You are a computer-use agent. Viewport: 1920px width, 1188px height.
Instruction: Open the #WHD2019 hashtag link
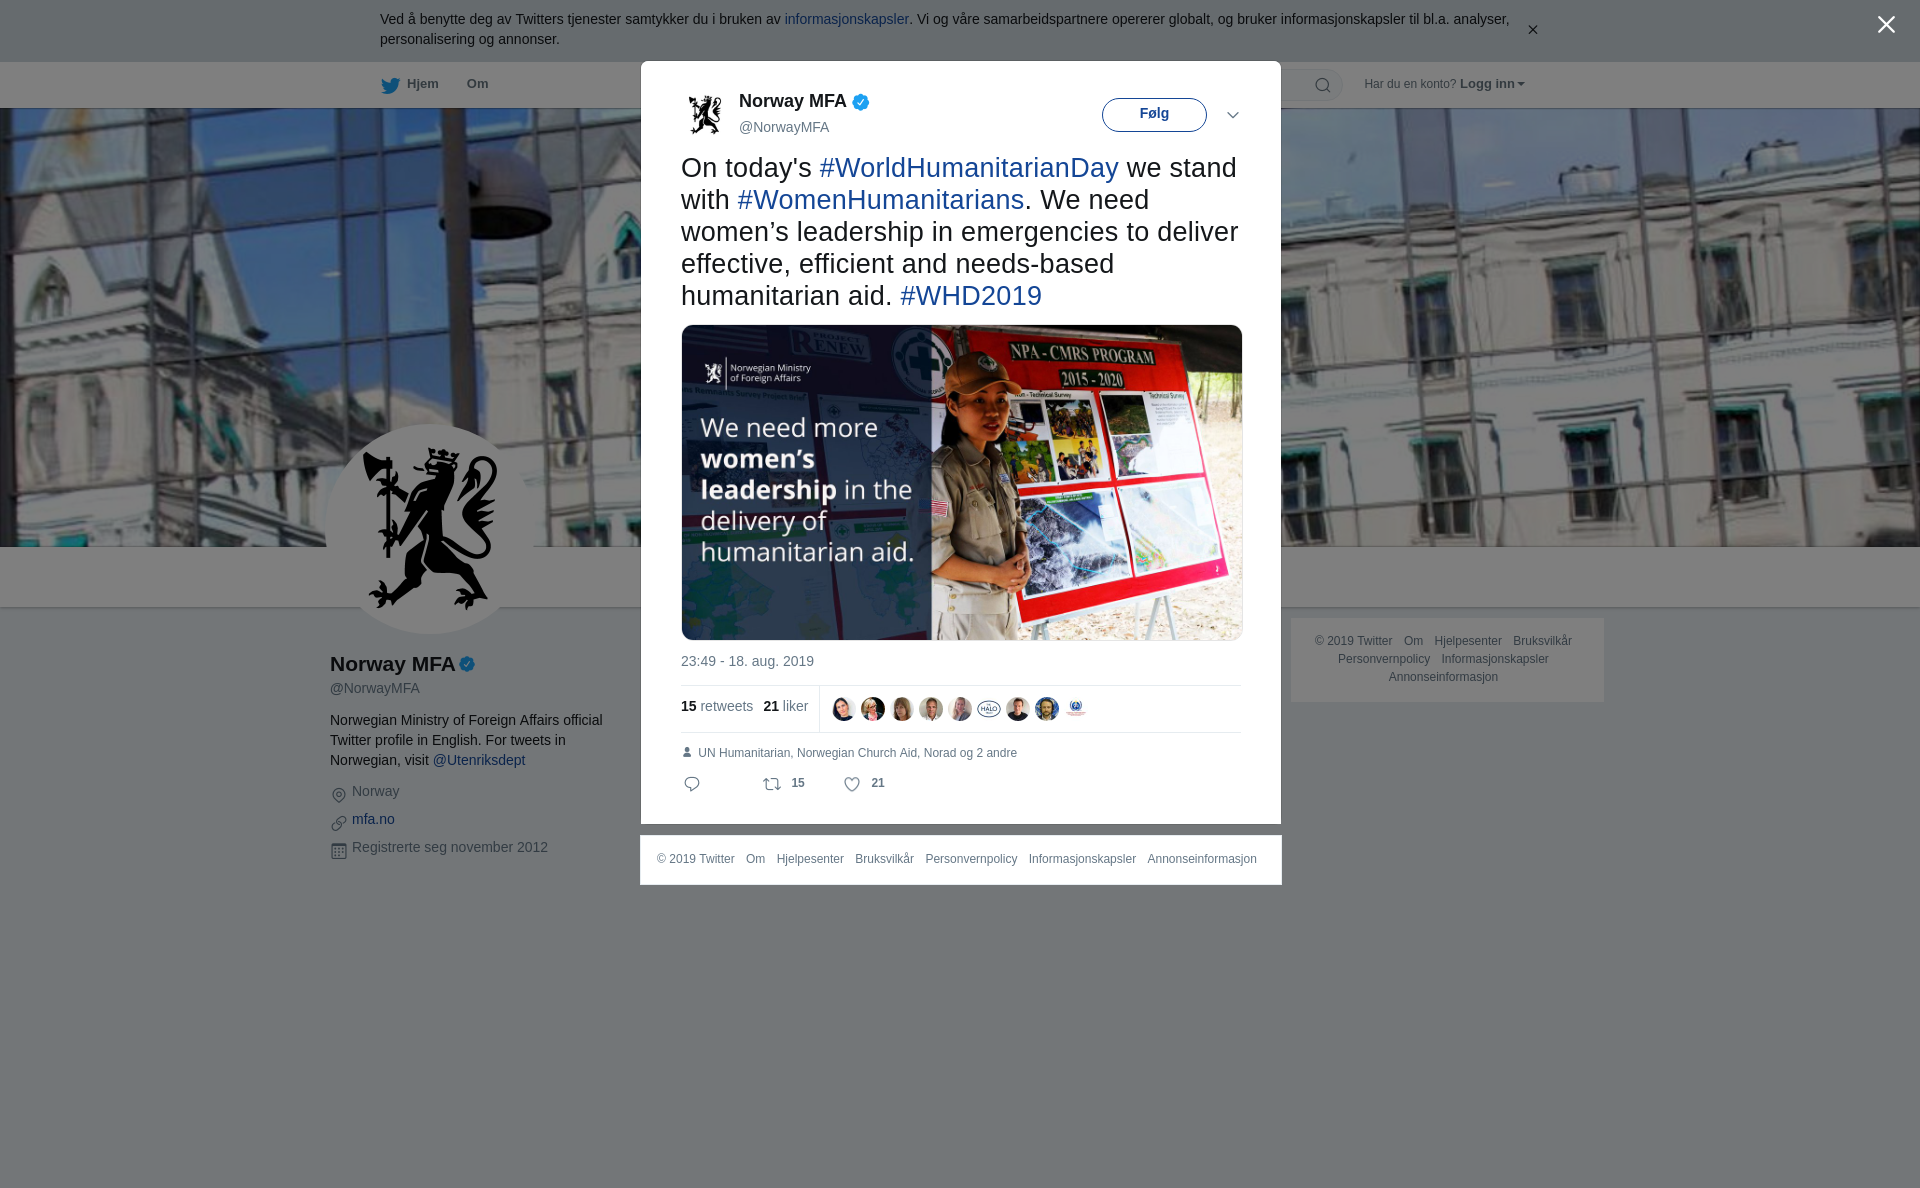[x=970, y=296]
